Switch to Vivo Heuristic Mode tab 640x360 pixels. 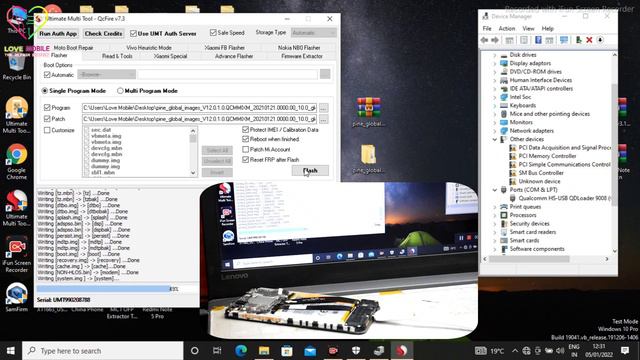[149, 48]
